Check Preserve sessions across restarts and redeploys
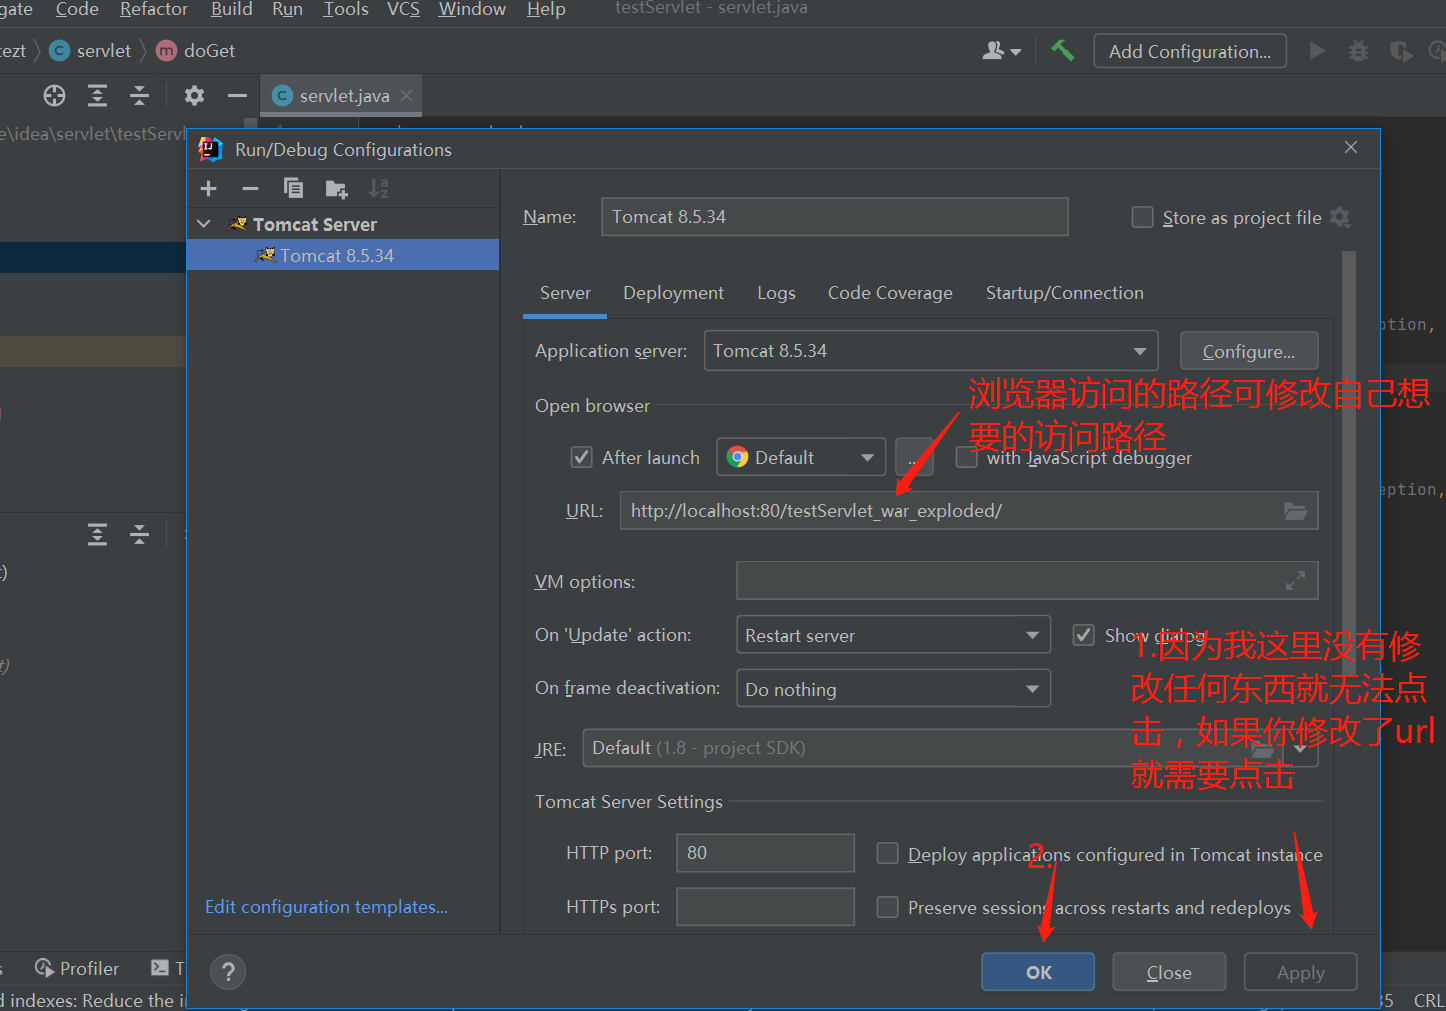The width and height of the screenshot is (1446, 1011). pyautogui.click(x=887, y=907)
